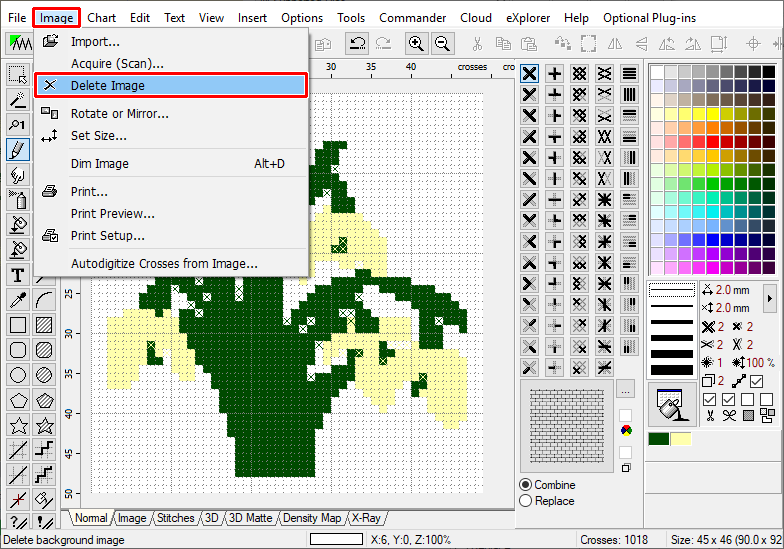
Task: Select the thickest line thickness option
Action: pyautogui.click(x=671, y=370)
